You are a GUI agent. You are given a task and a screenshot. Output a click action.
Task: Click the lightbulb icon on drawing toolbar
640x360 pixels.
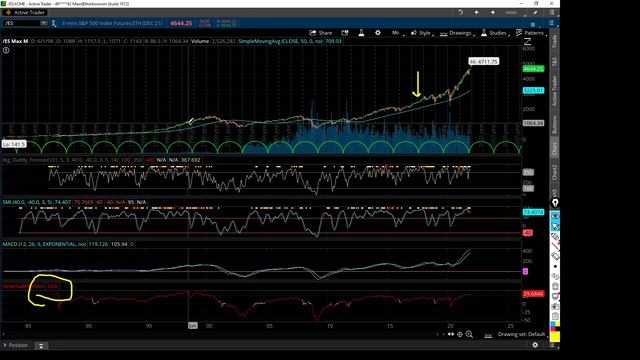coord(555,202)
